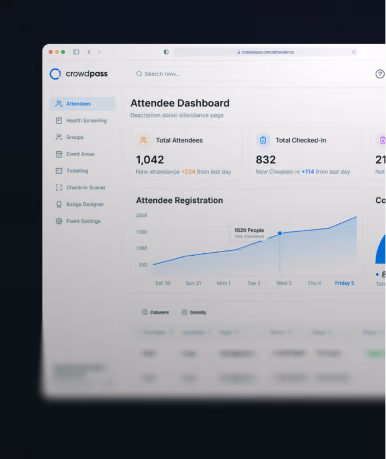Click the Groups icon in sidebar
This screenshot has width=386, height=459.
(59, 137)
